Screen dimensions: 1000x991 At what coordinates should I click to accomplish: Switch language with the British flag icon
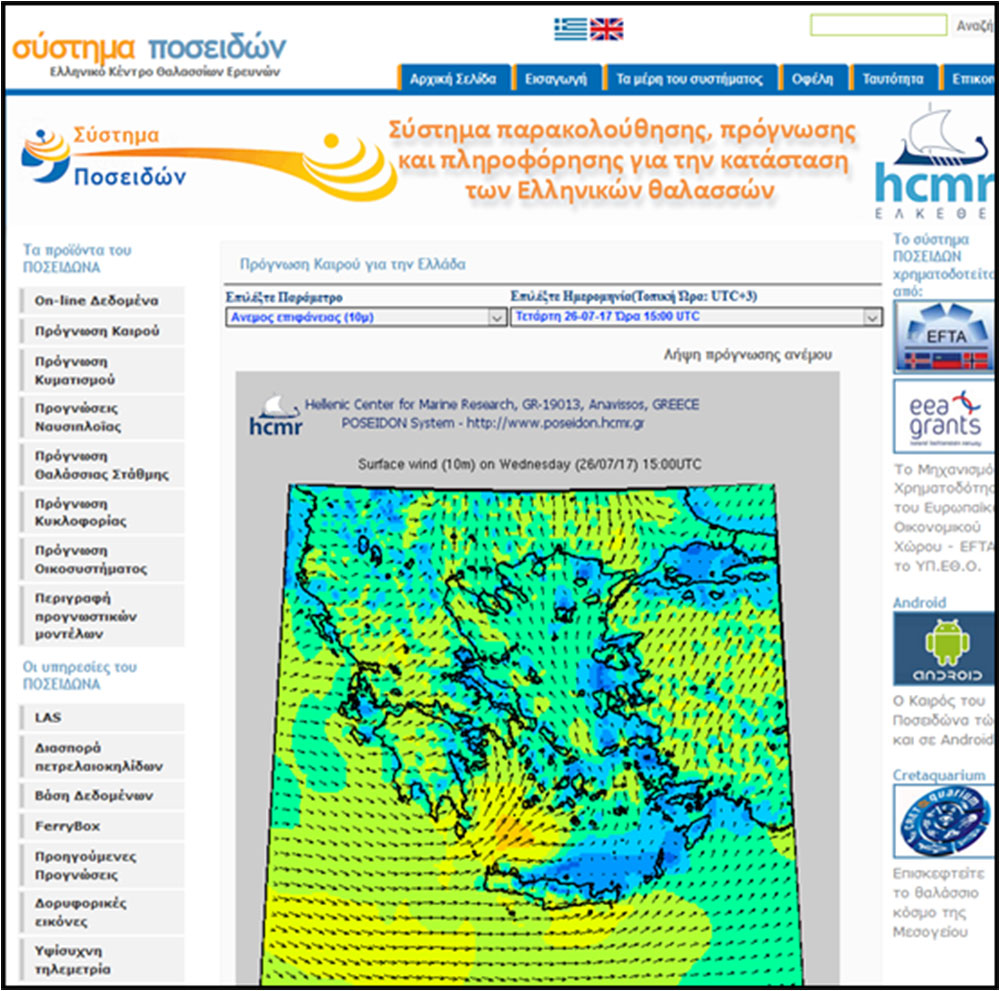[607, 29]
